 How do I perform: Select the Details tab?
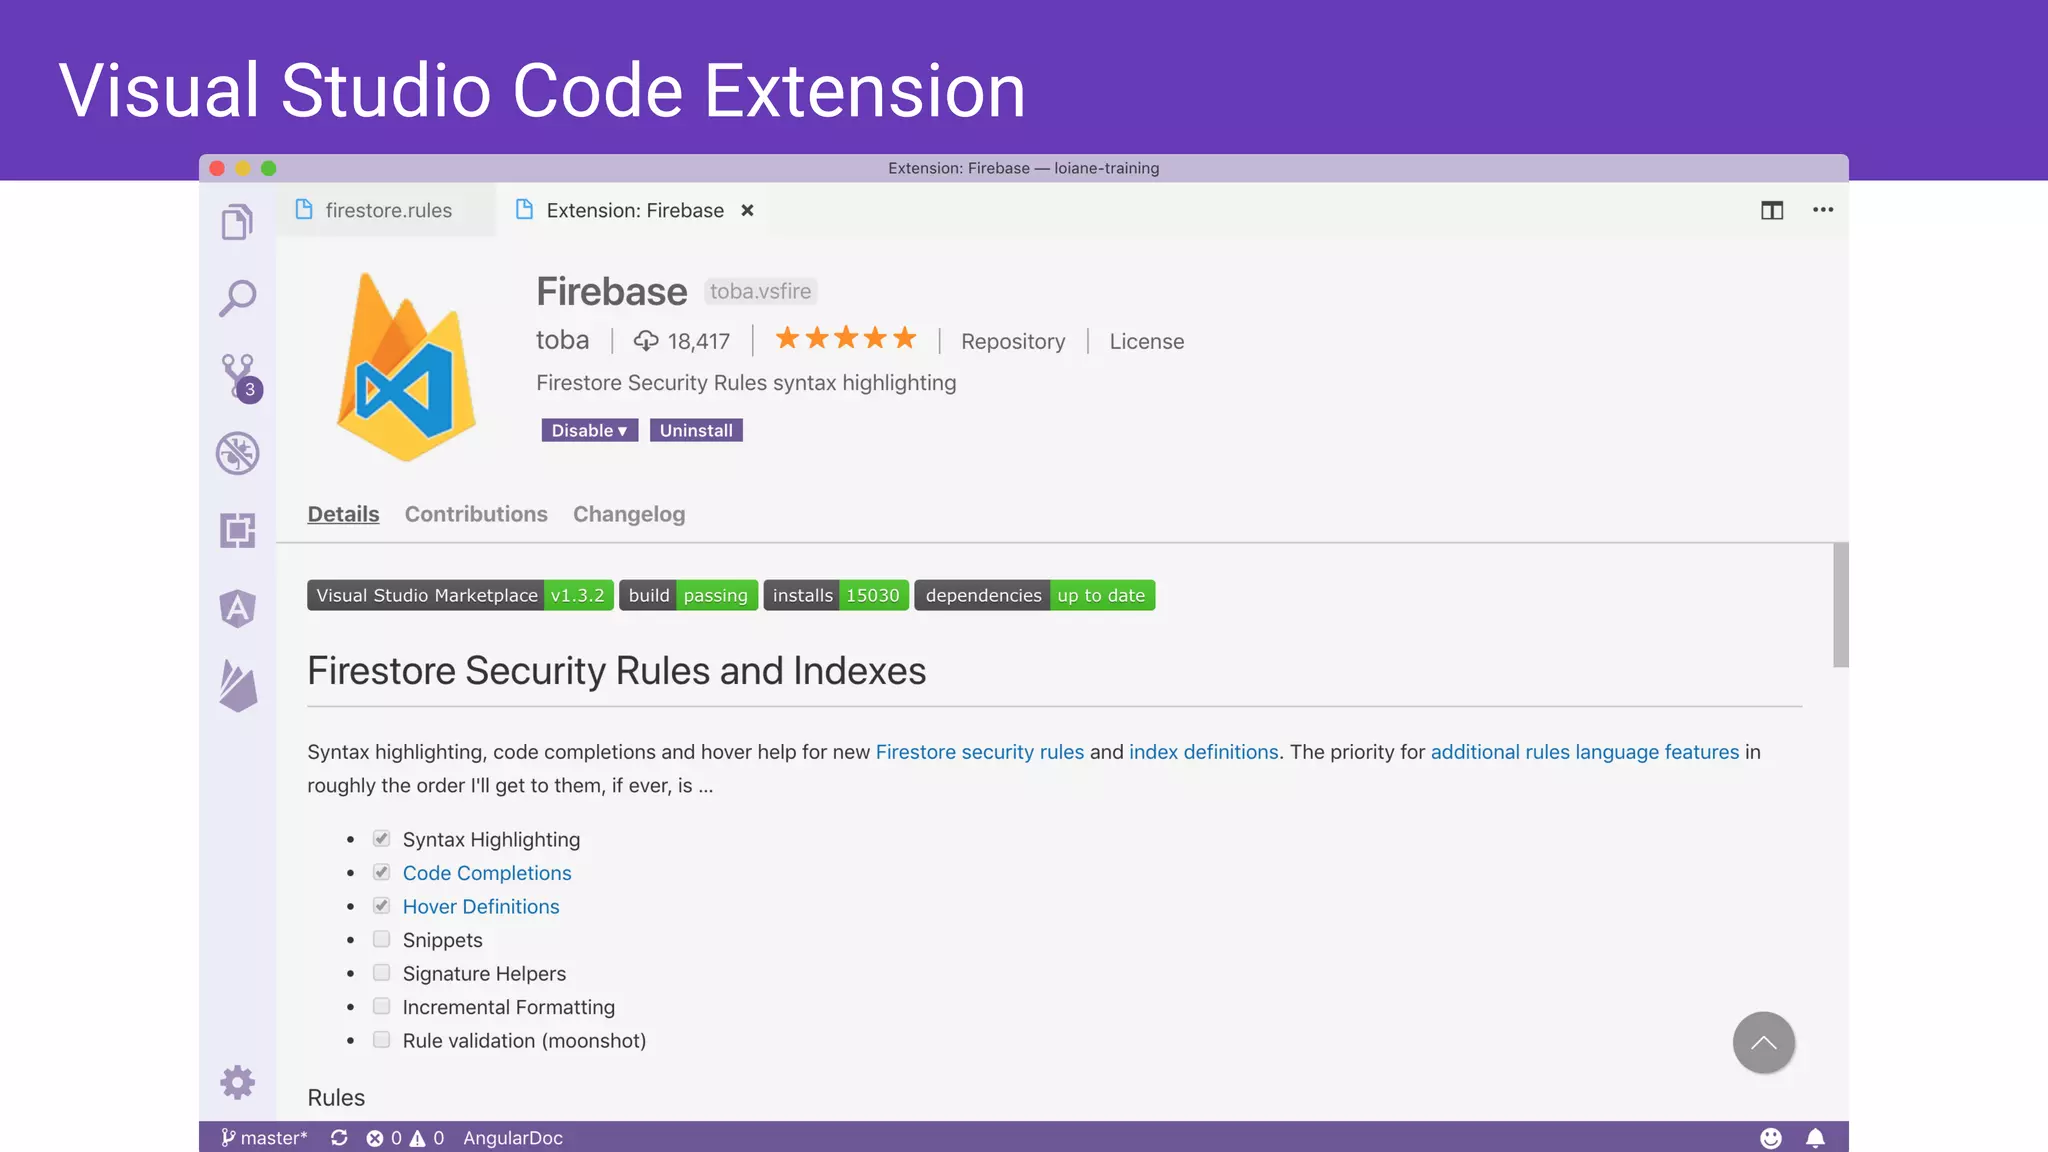(343, 514)
